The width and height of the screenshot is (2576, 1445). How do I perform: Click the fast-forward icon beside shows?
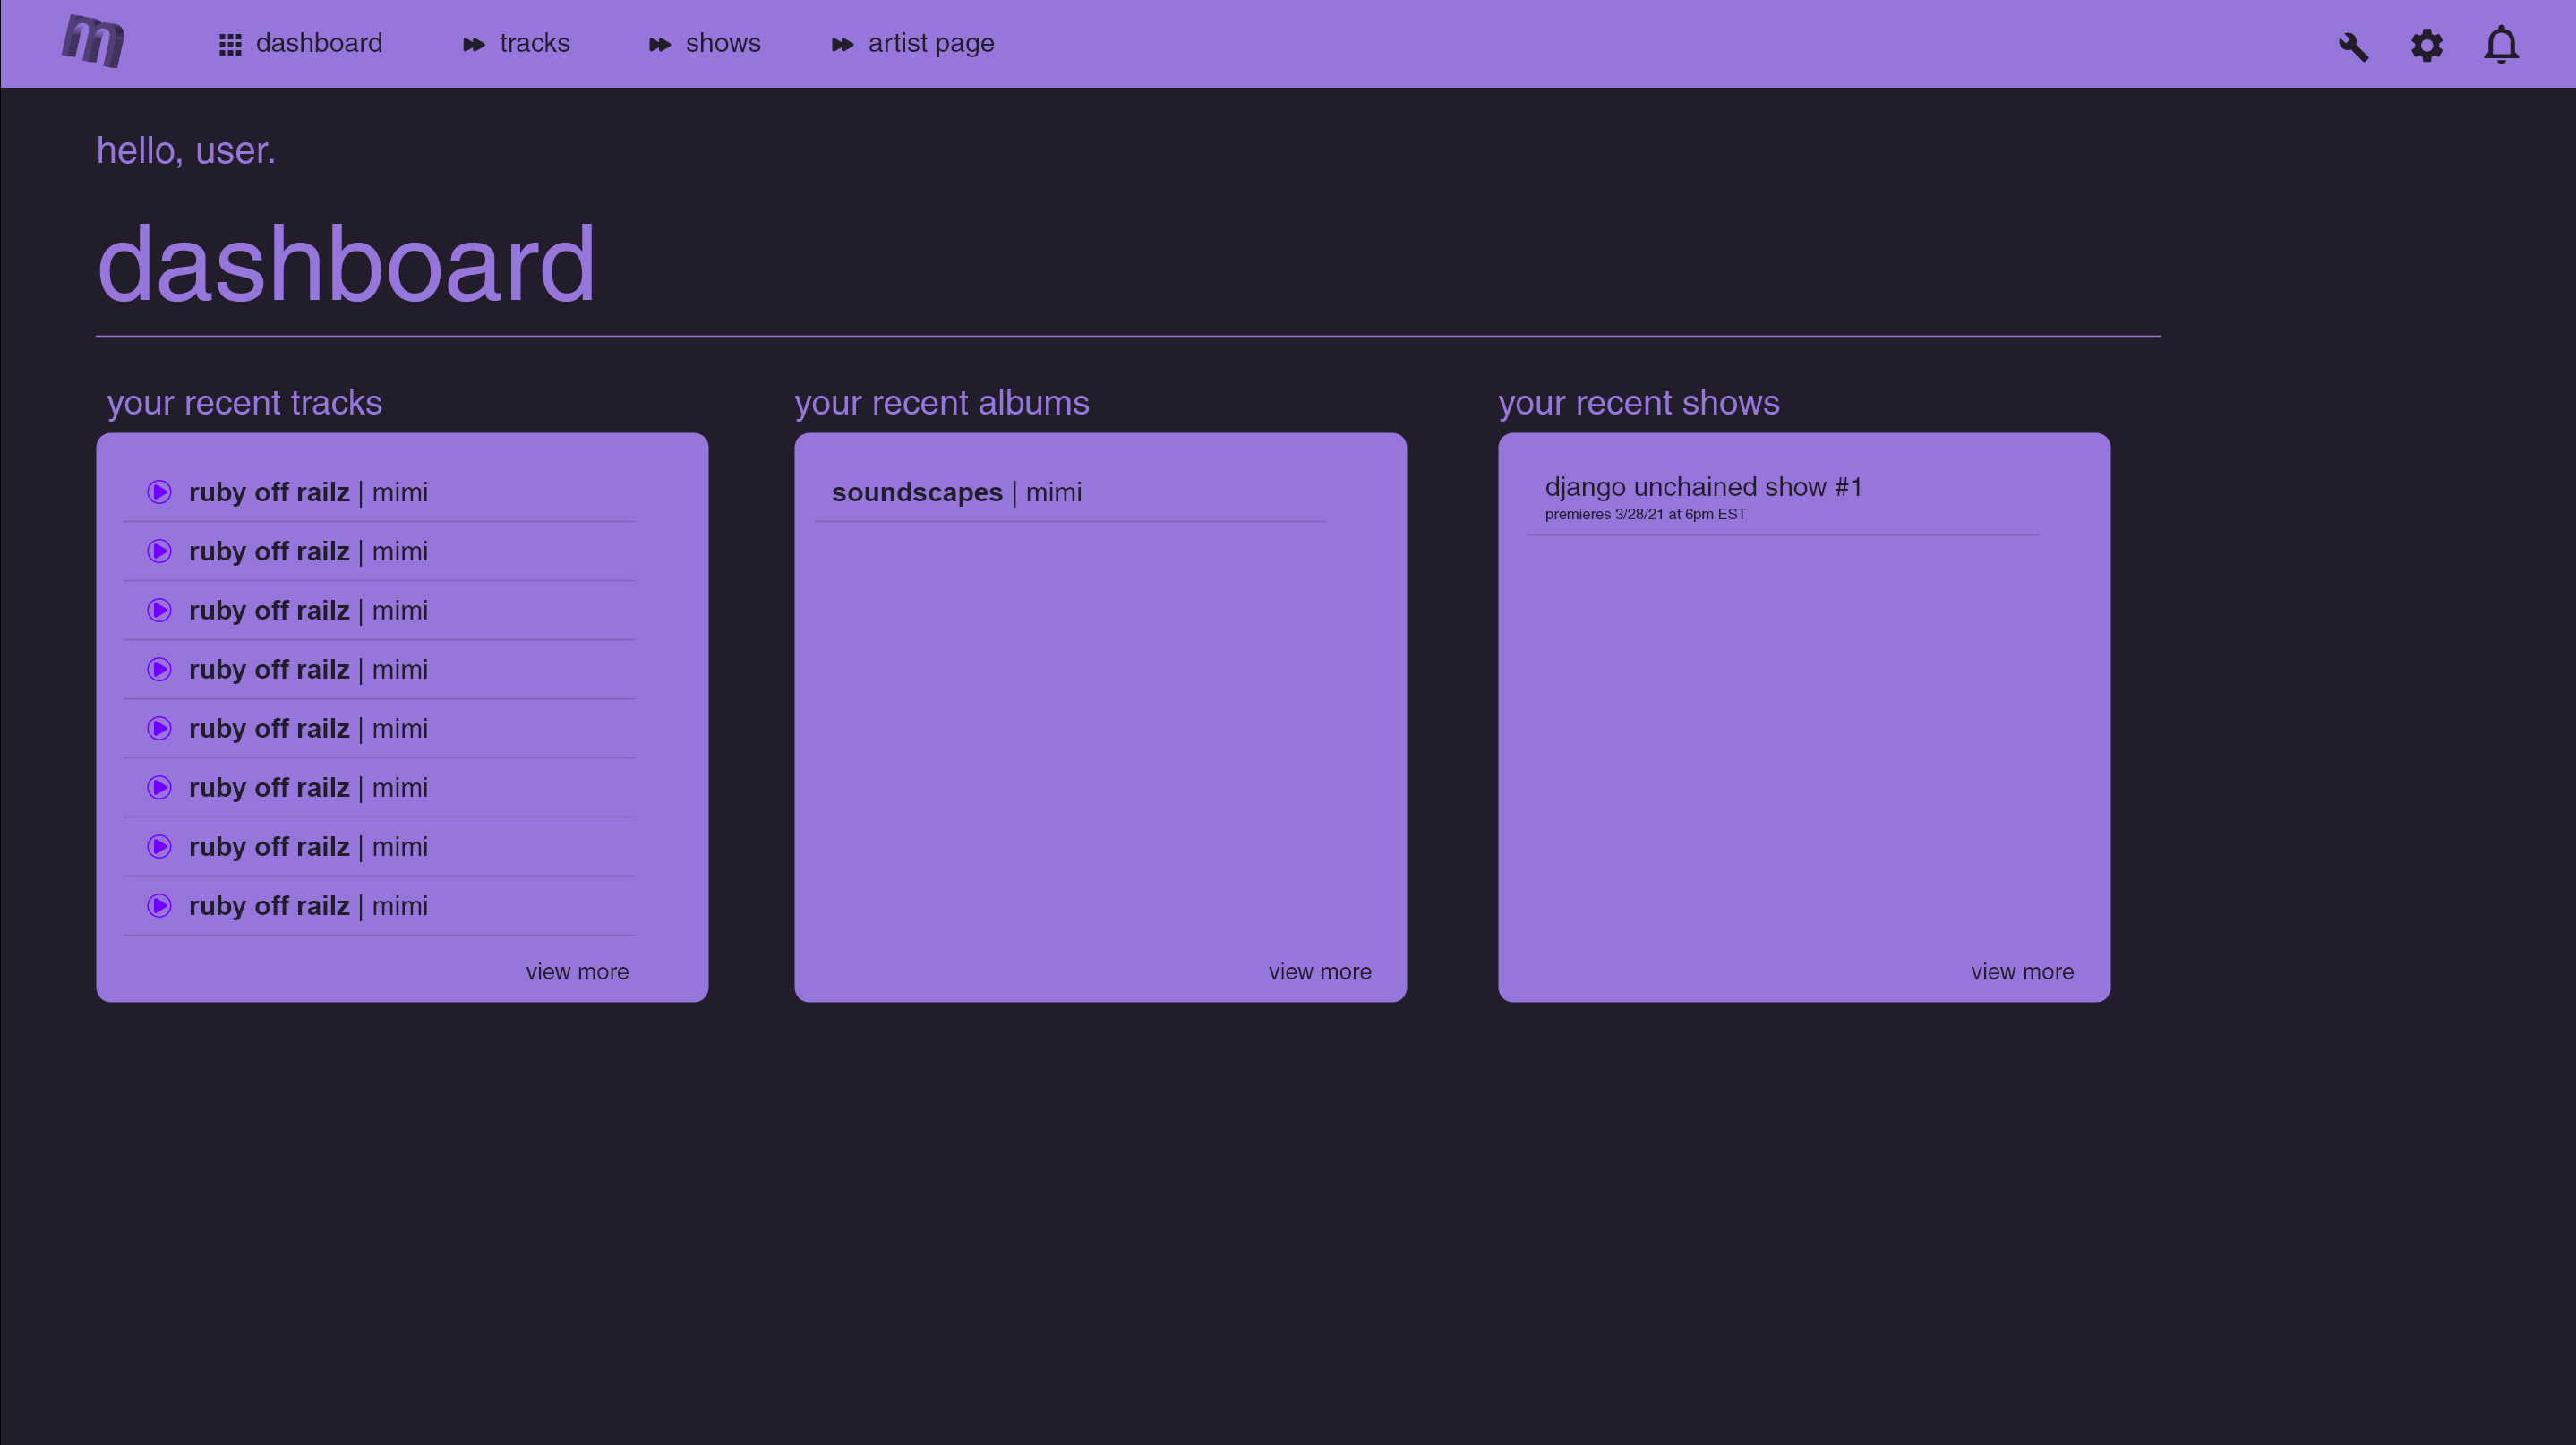pyautogui.click(x=659, y=45)
